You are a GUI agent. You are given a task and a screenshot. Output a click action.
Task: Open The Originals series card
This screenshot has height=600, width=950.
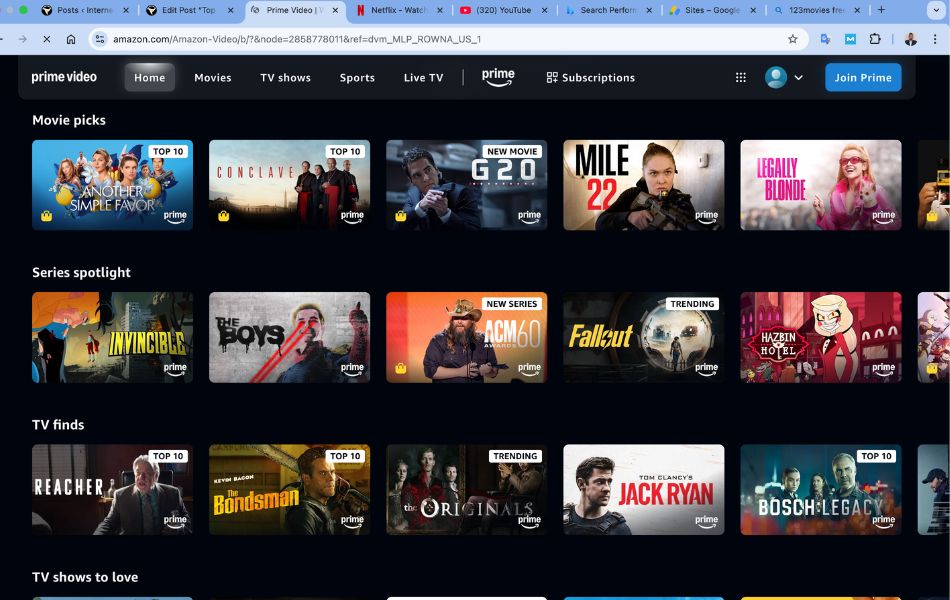pos(467,490)
